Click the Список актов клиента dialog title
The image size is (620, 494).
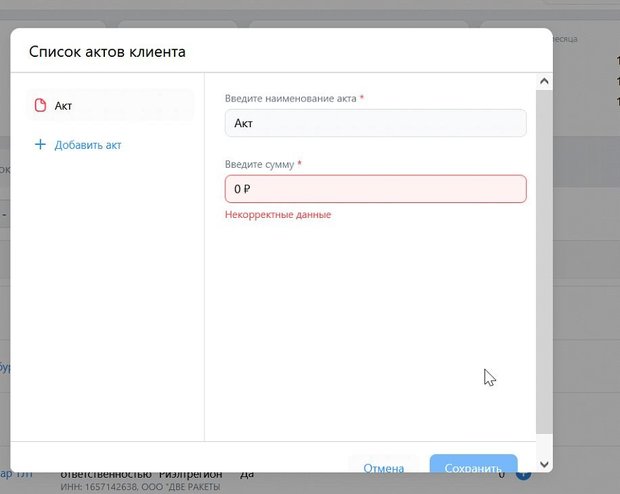click(x=107, y=51)
